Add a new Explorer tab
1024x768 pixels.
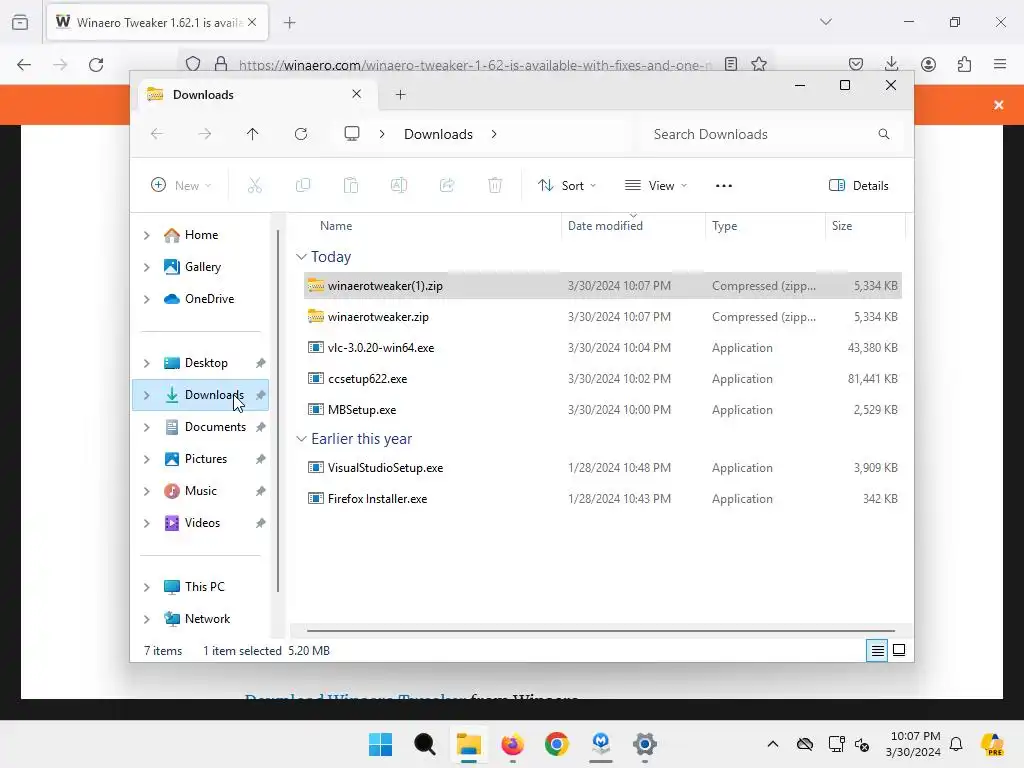[x=400, y=95]
